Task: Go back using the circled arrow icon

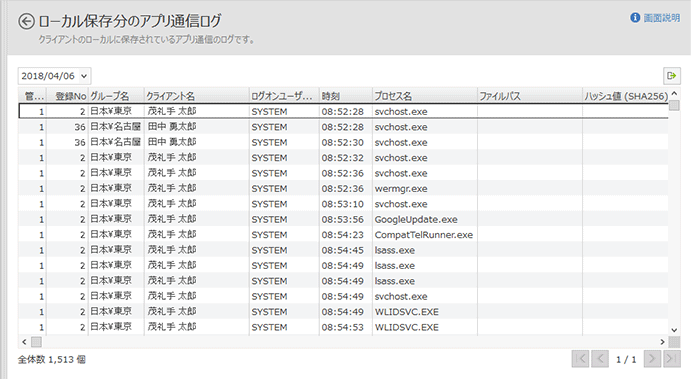Action: click(x=26, y=21)
